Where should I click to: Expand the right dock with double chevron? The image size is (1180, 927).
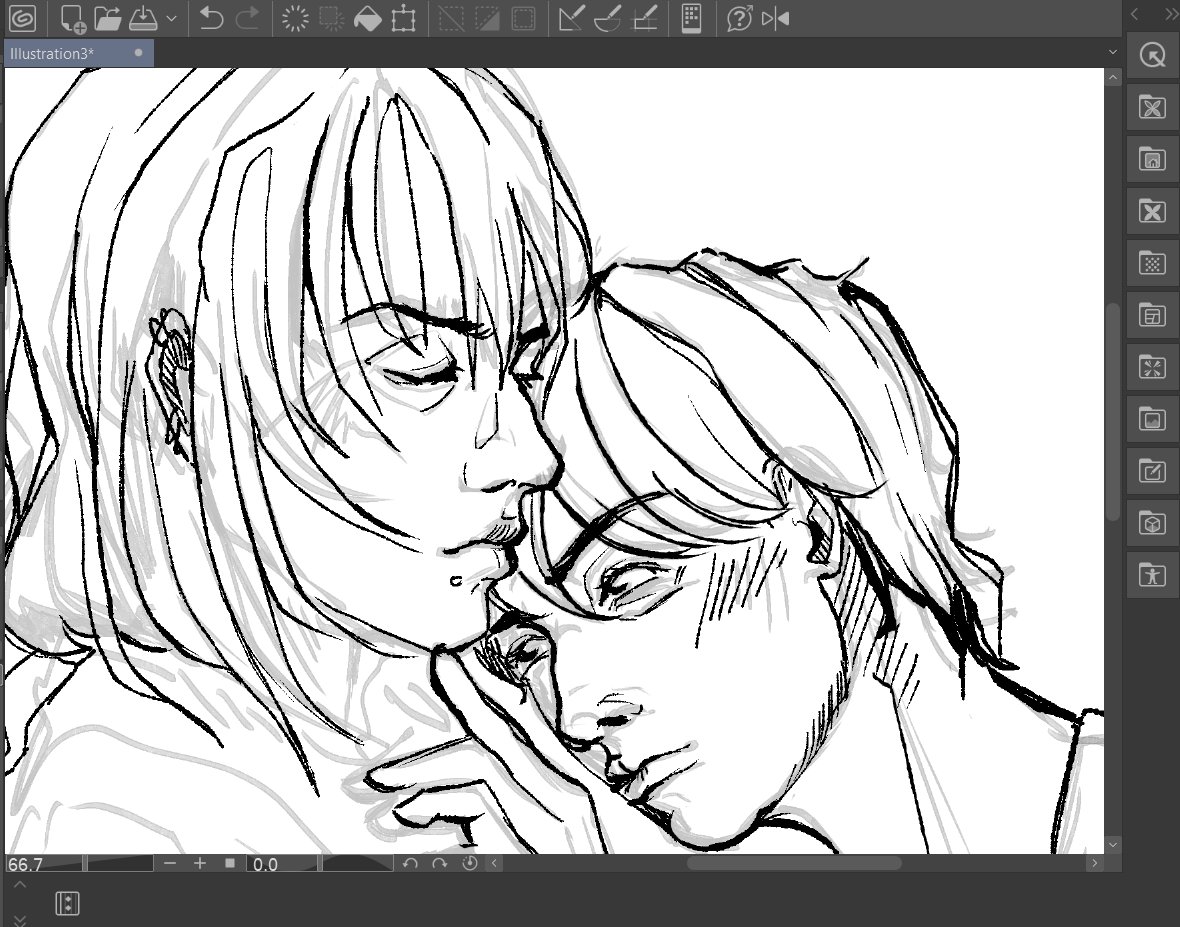(1171, 14)
